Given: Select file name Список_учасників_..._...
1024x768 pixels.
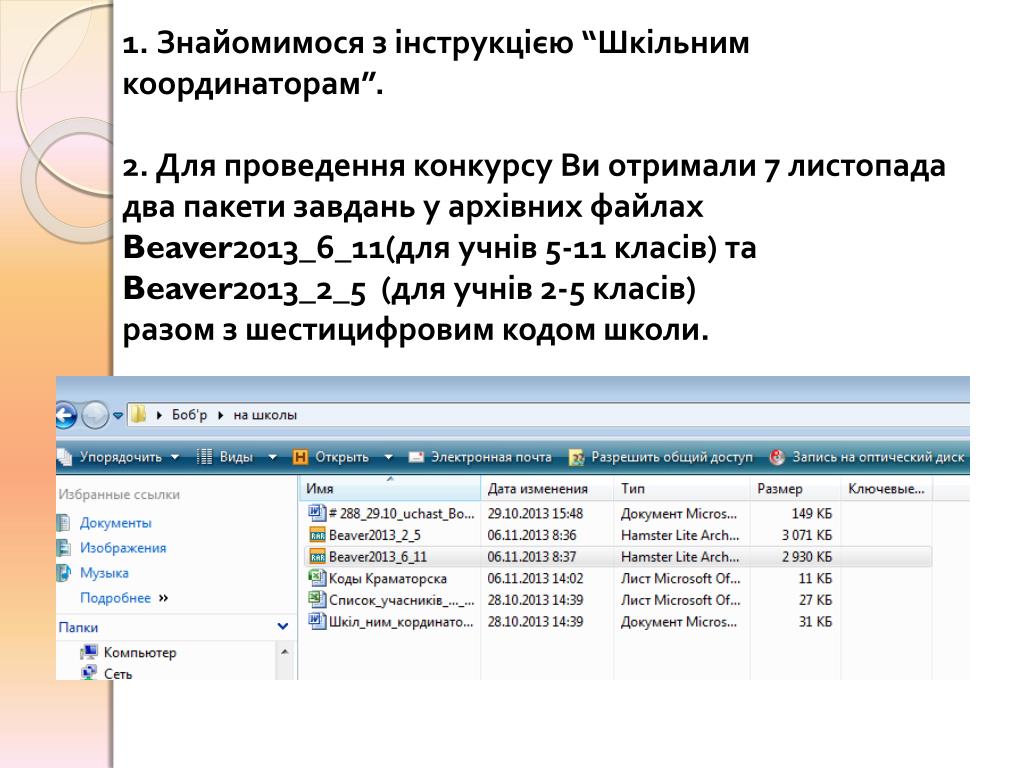Looking at the screenshot, I should [x=402, y=600].
